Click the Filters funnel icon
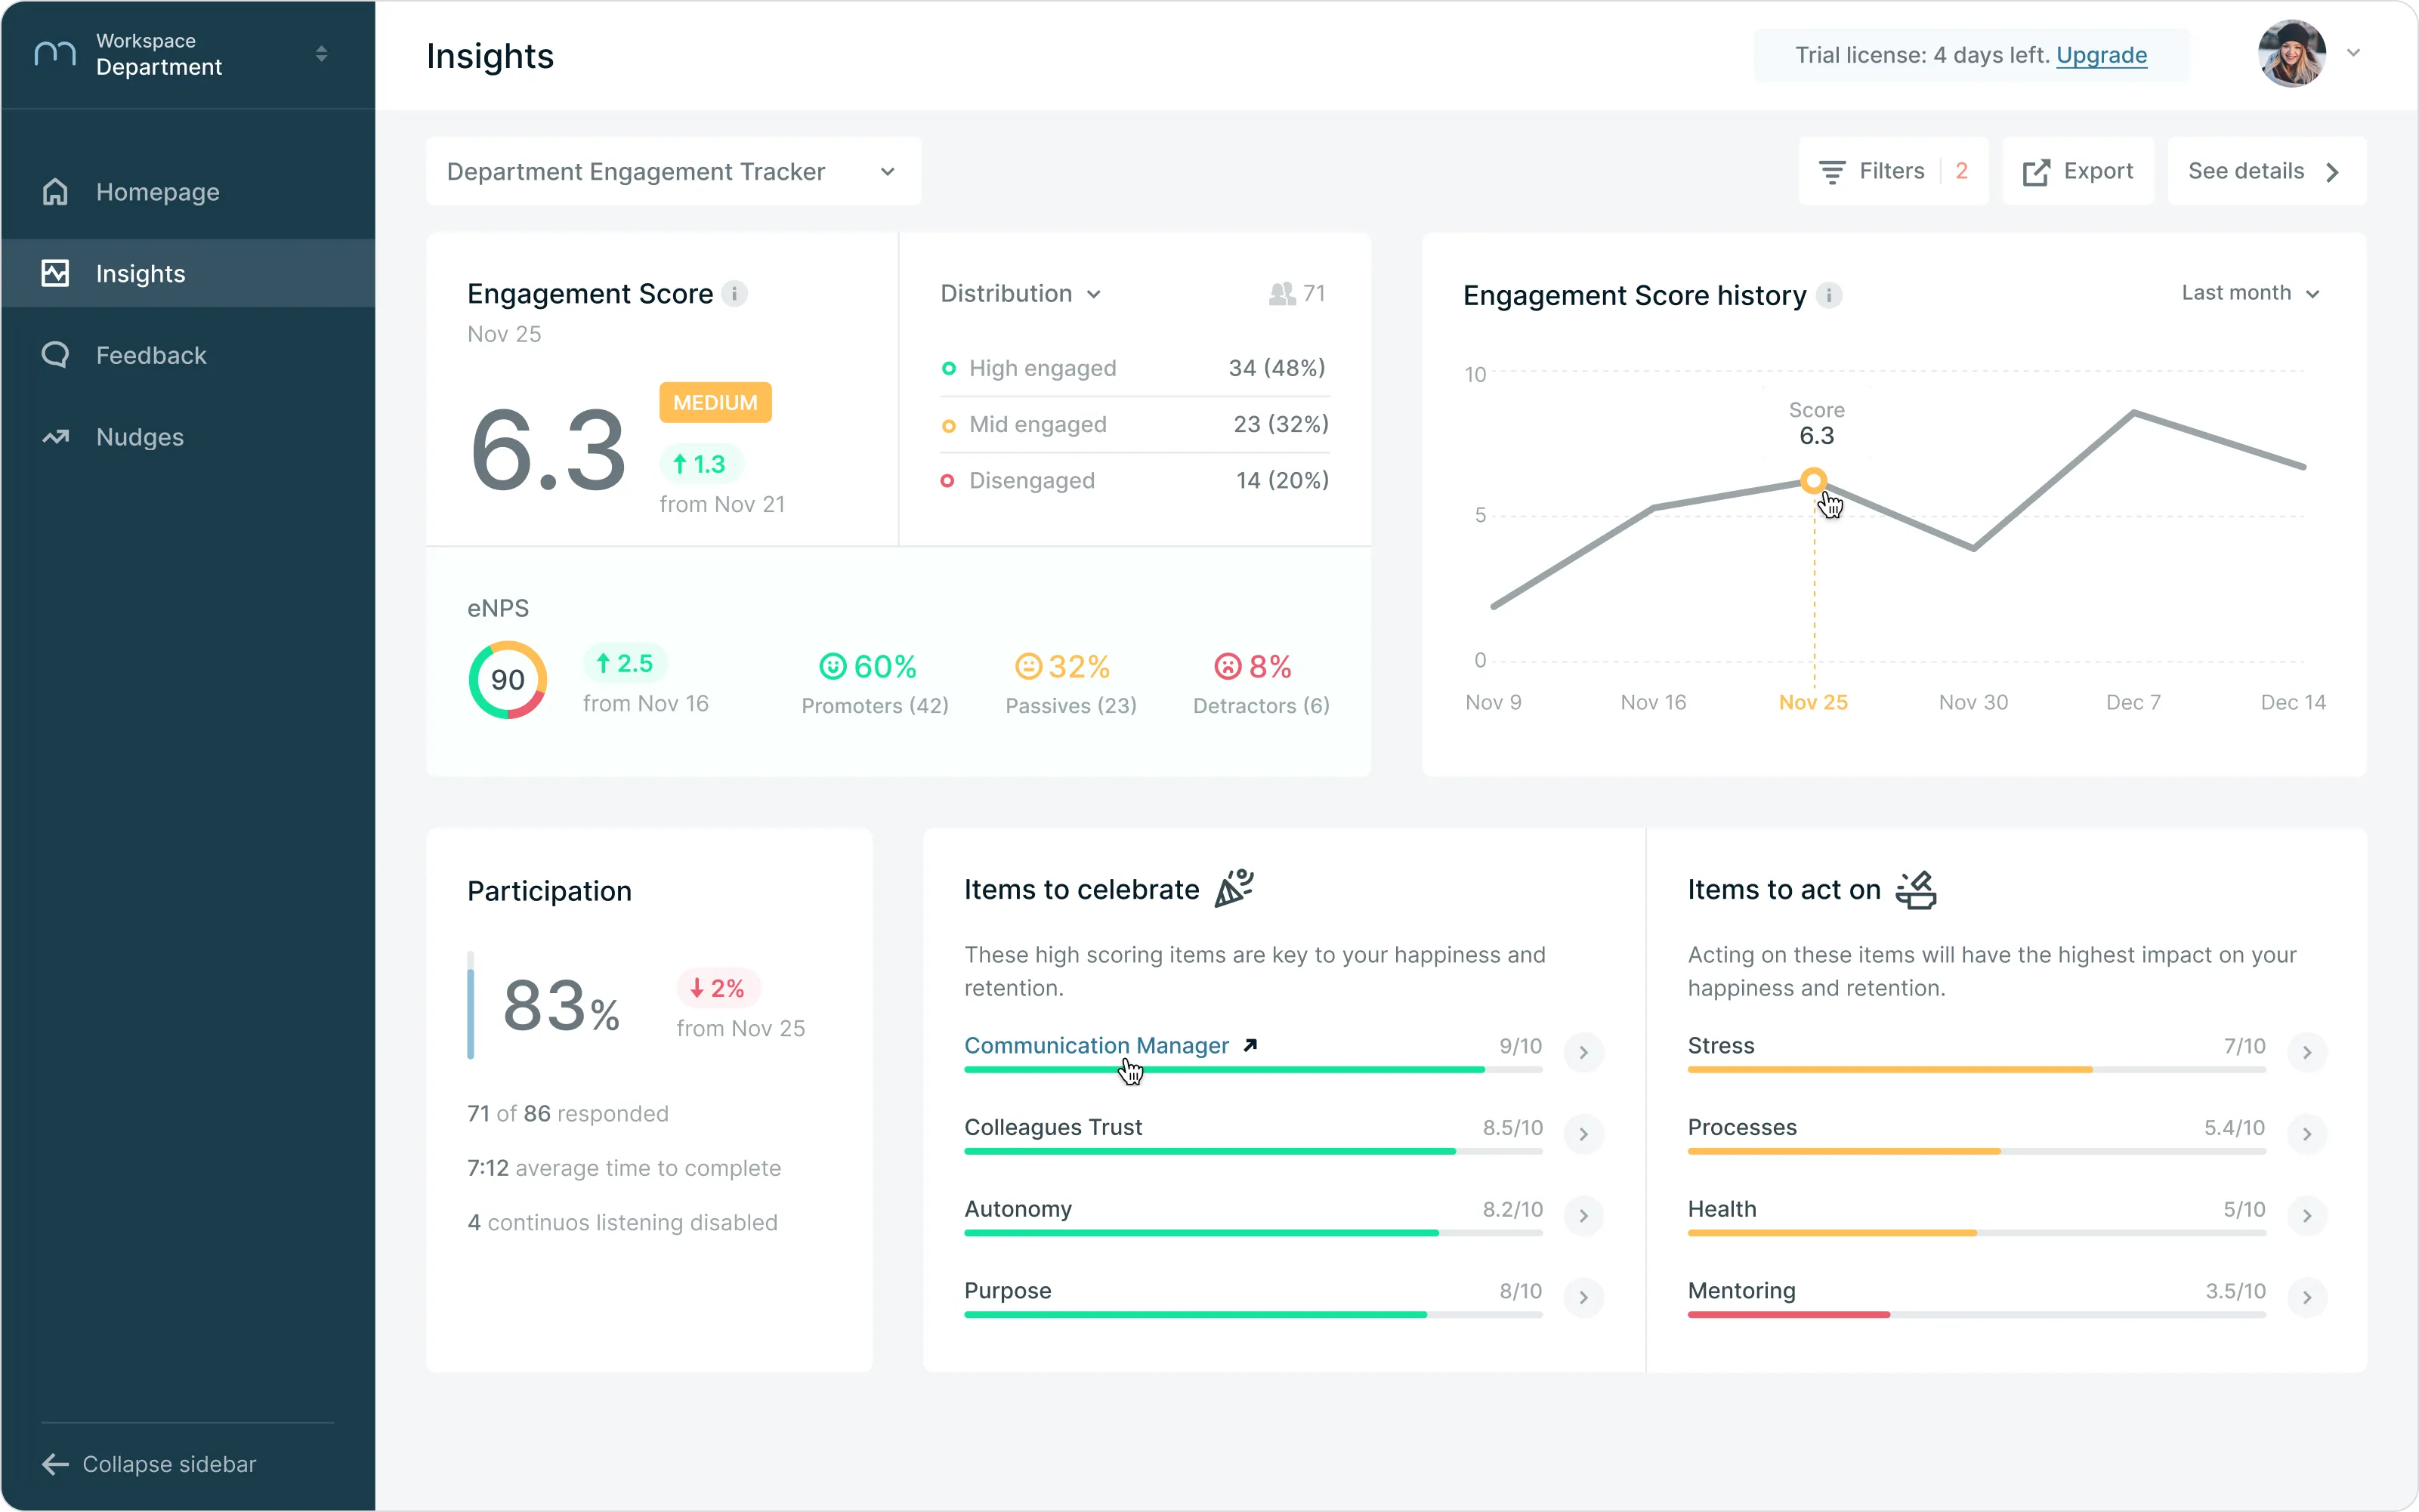2419x1512 pixels. (1831, 172)
